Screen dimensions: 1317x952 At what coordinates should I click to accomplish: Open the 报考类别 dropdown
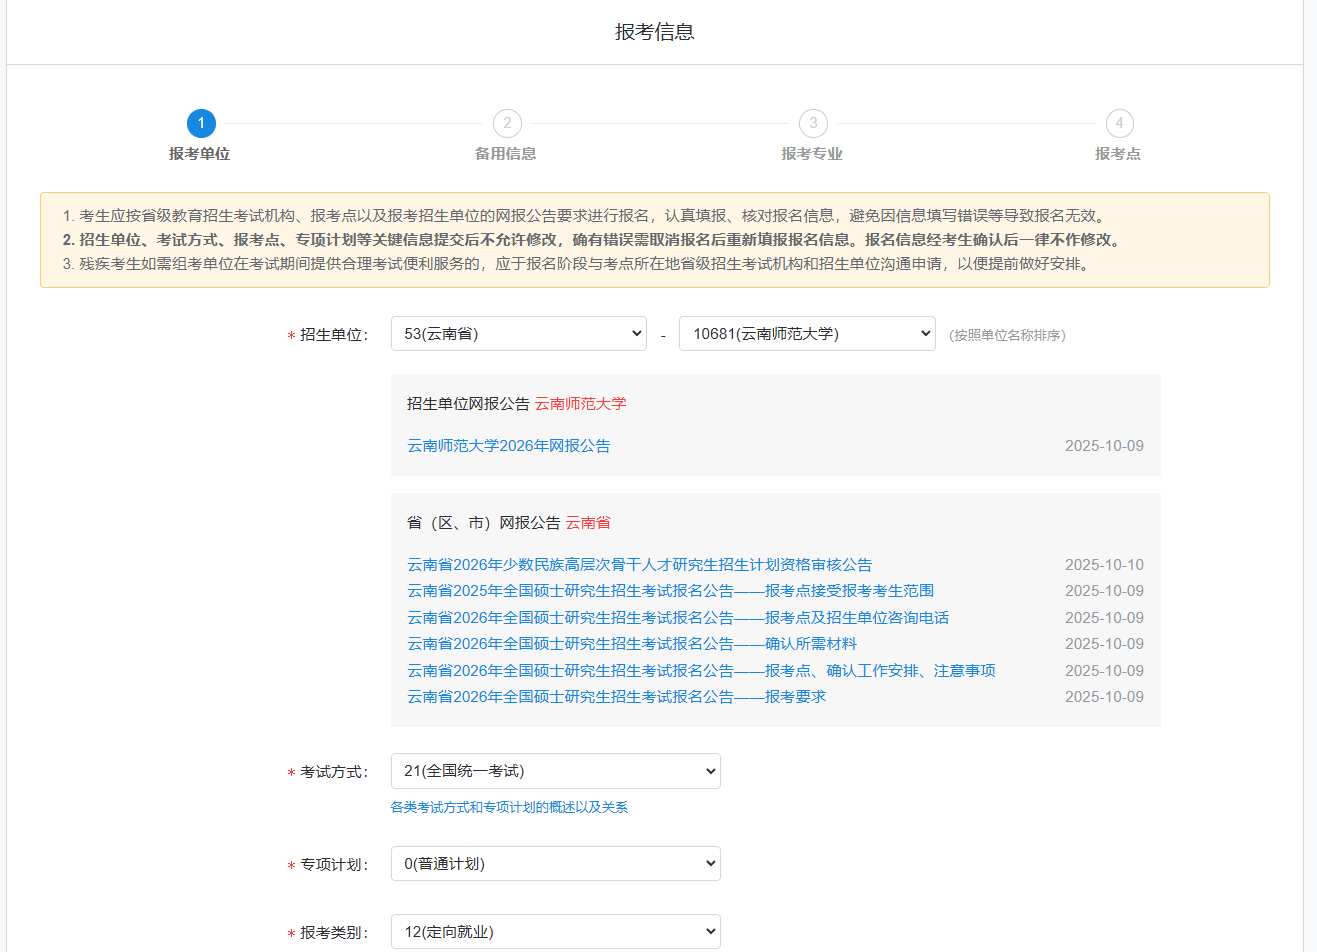[x=555, y=932]
